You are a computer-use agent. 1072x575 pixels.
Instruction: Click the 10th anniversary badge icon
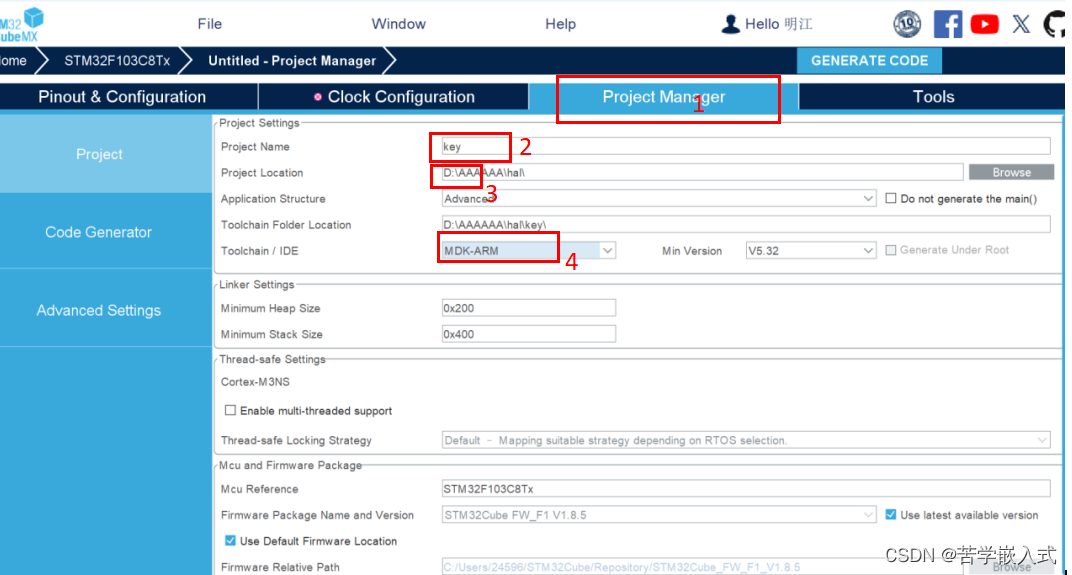coord(907,24)
